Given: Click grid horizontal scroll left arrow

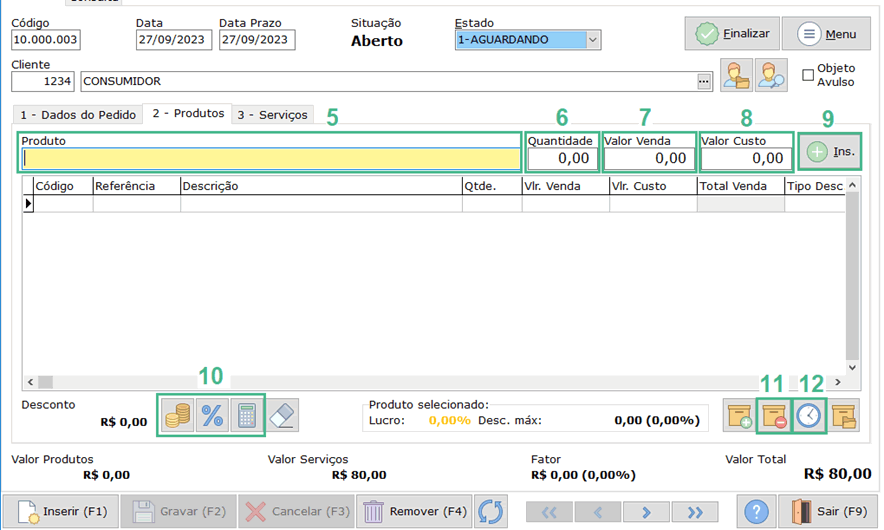Looking at the screenshot, I should pos(30,382).
